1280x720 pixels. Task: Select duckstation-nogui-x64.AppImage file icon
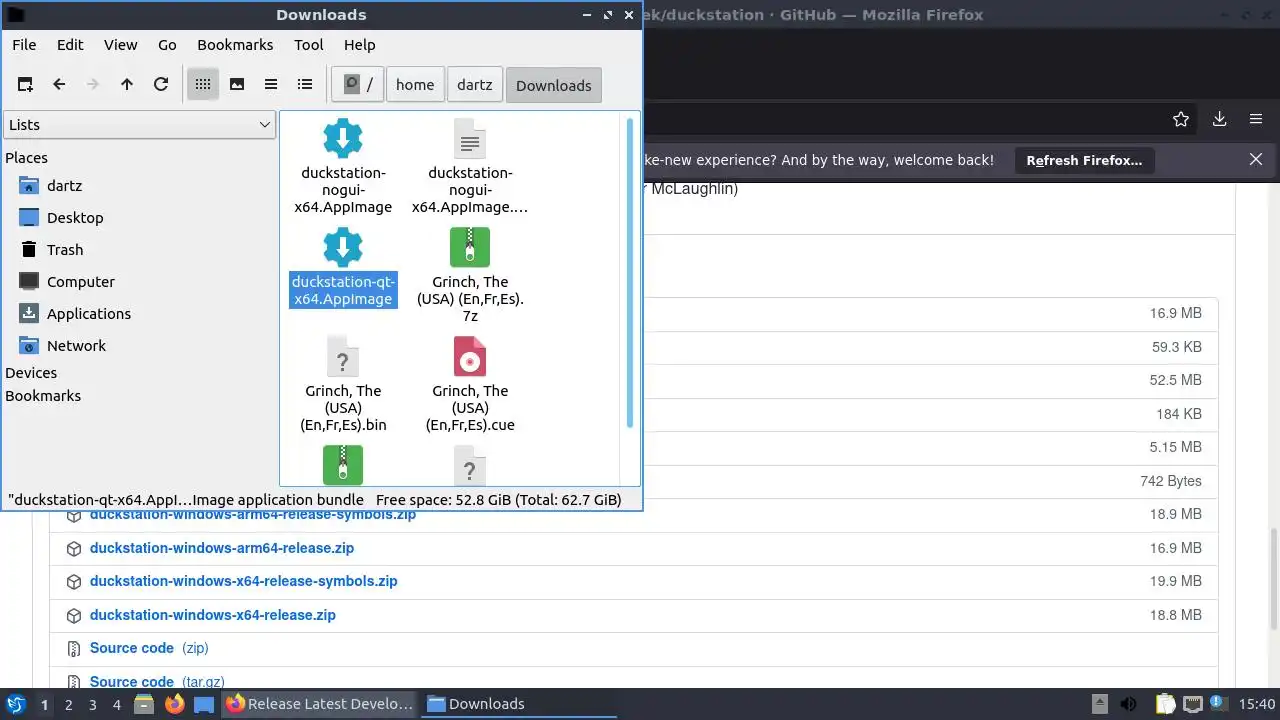[343, 139]
